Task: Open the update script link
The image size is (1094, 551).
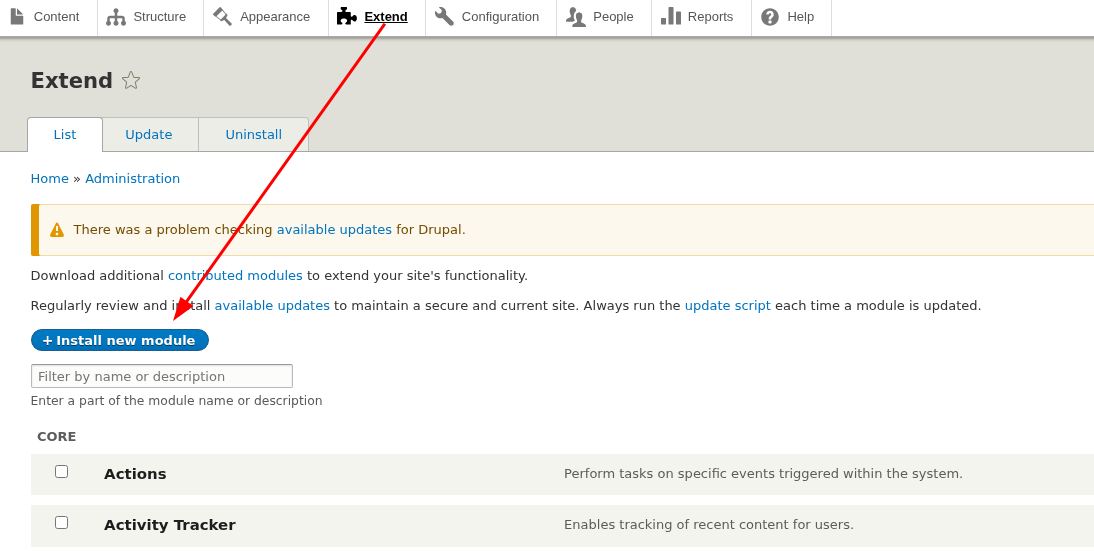Action: click(x=728, y=305)
